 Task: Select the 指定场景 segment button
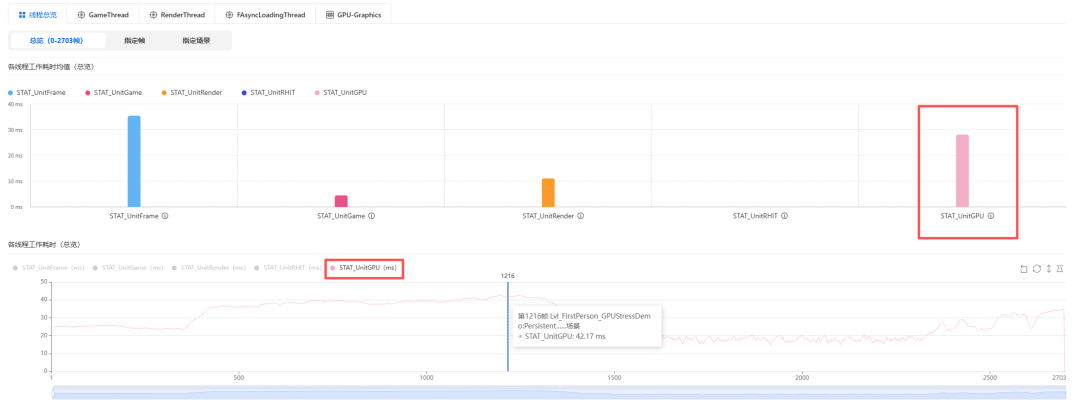pyautogui.click(x=196, y=41)
